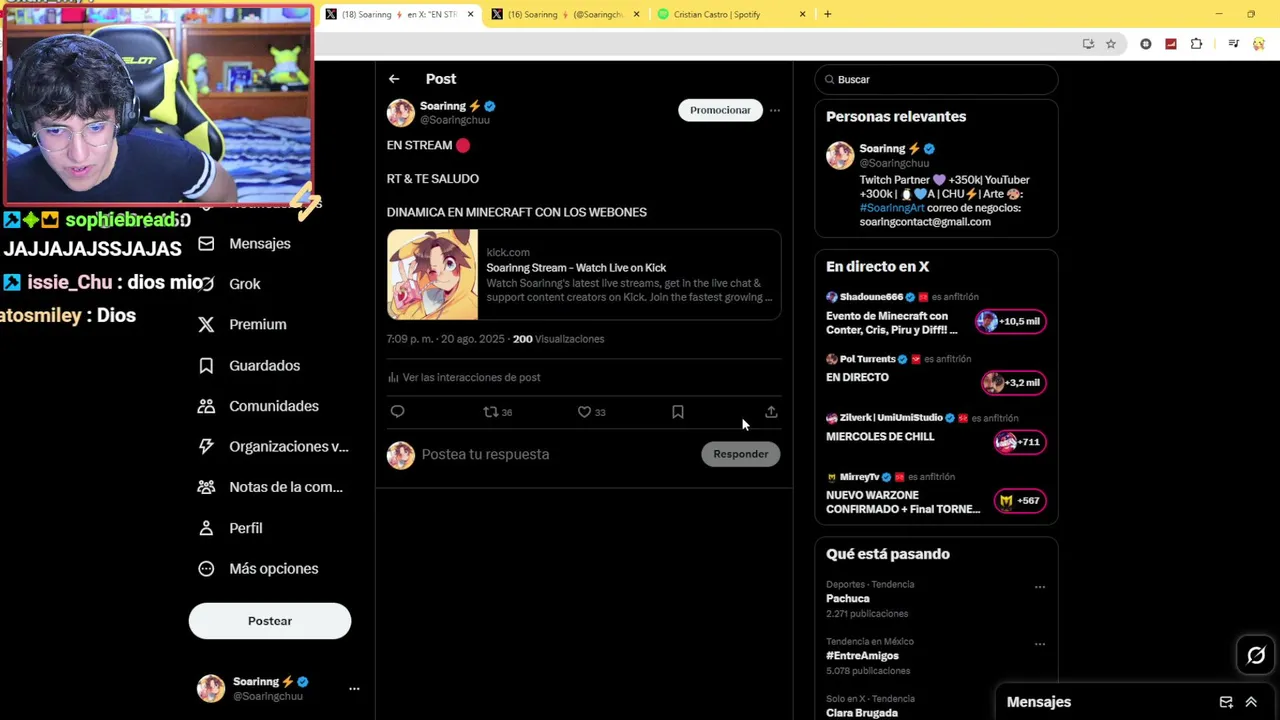Open Evento de Minecraft live broadcast title
Viewport: 1280px width, 720px height.
pyautogui.click(x=892, y=322)
